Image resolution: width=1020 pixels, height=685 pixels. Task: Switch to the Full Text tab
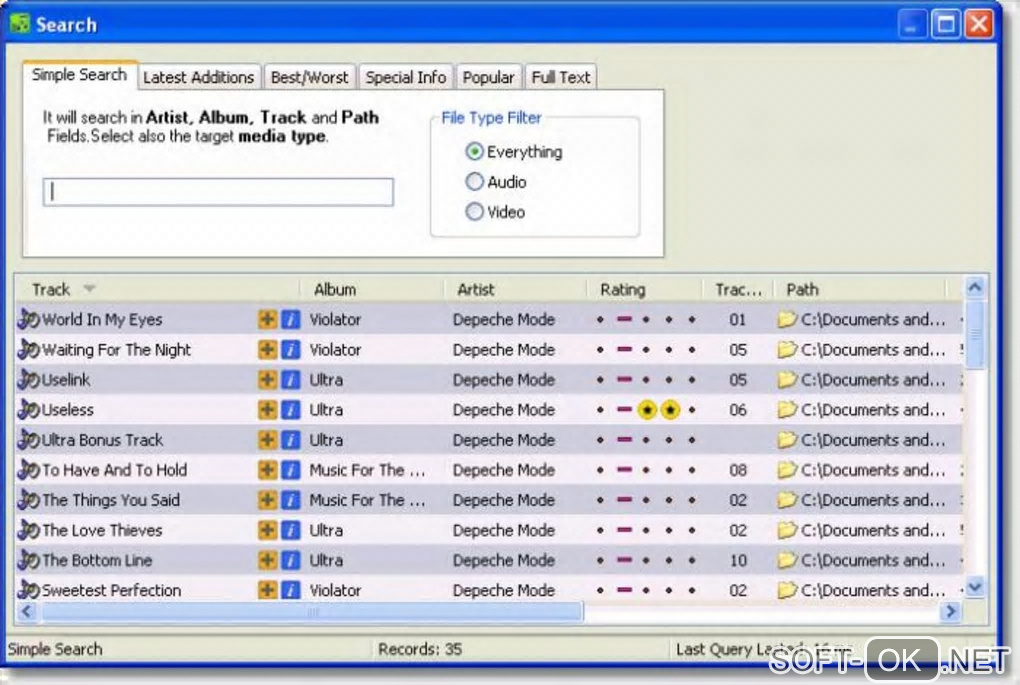[561, 77]
